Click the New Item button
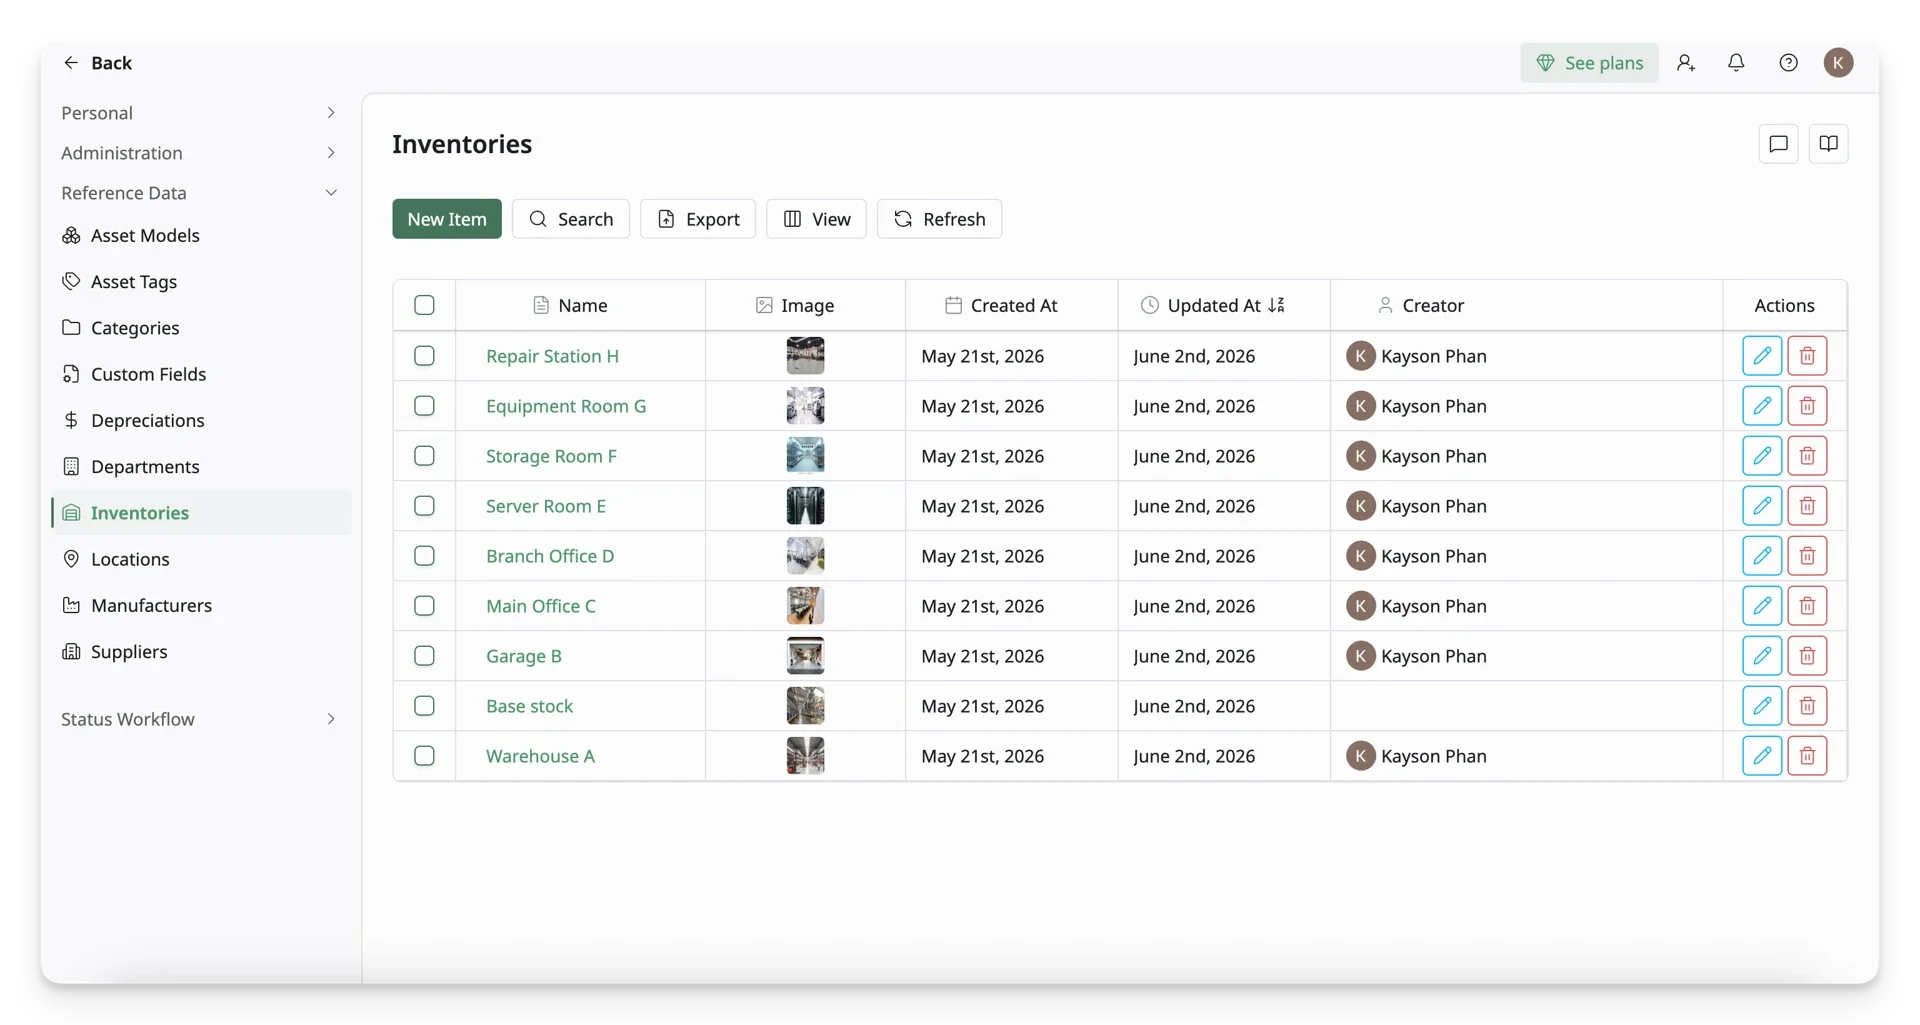Viewport: 1920px width, 1025px height. (447, 219)
